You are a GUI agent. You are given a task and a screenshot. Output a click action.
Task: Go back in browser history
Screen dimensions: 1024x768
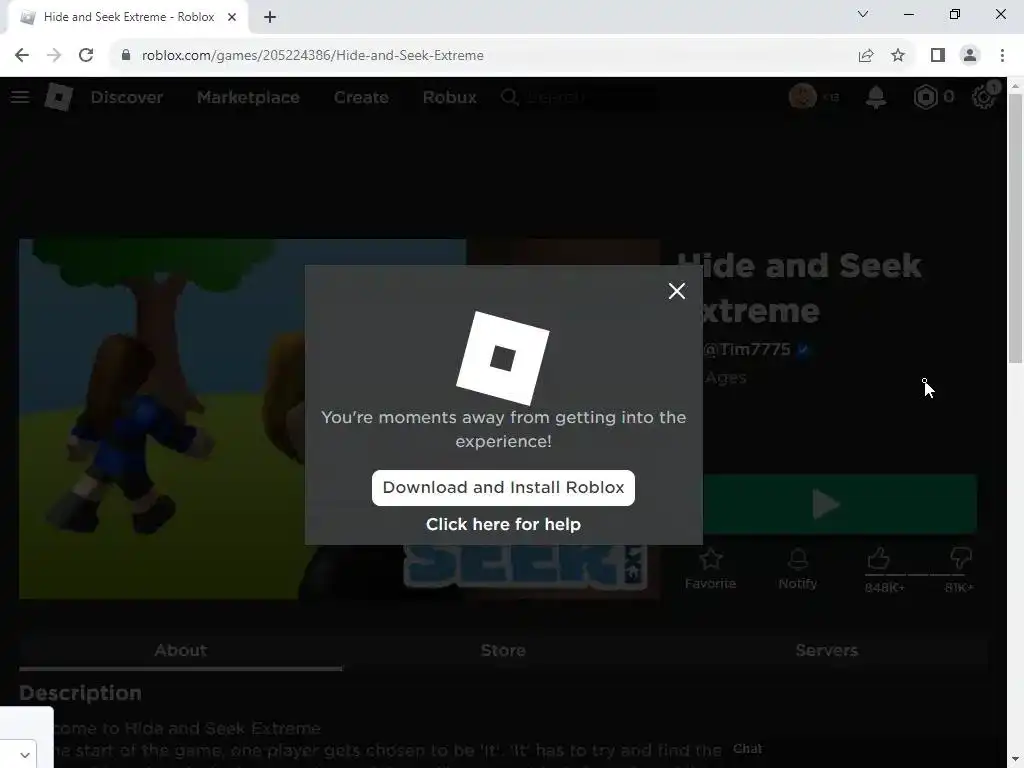(x=22, y=56)
